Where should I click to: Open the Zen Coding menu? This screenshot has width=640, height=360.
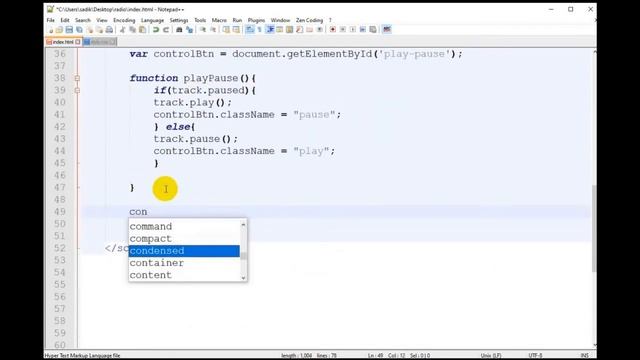[x=309, y=20]
